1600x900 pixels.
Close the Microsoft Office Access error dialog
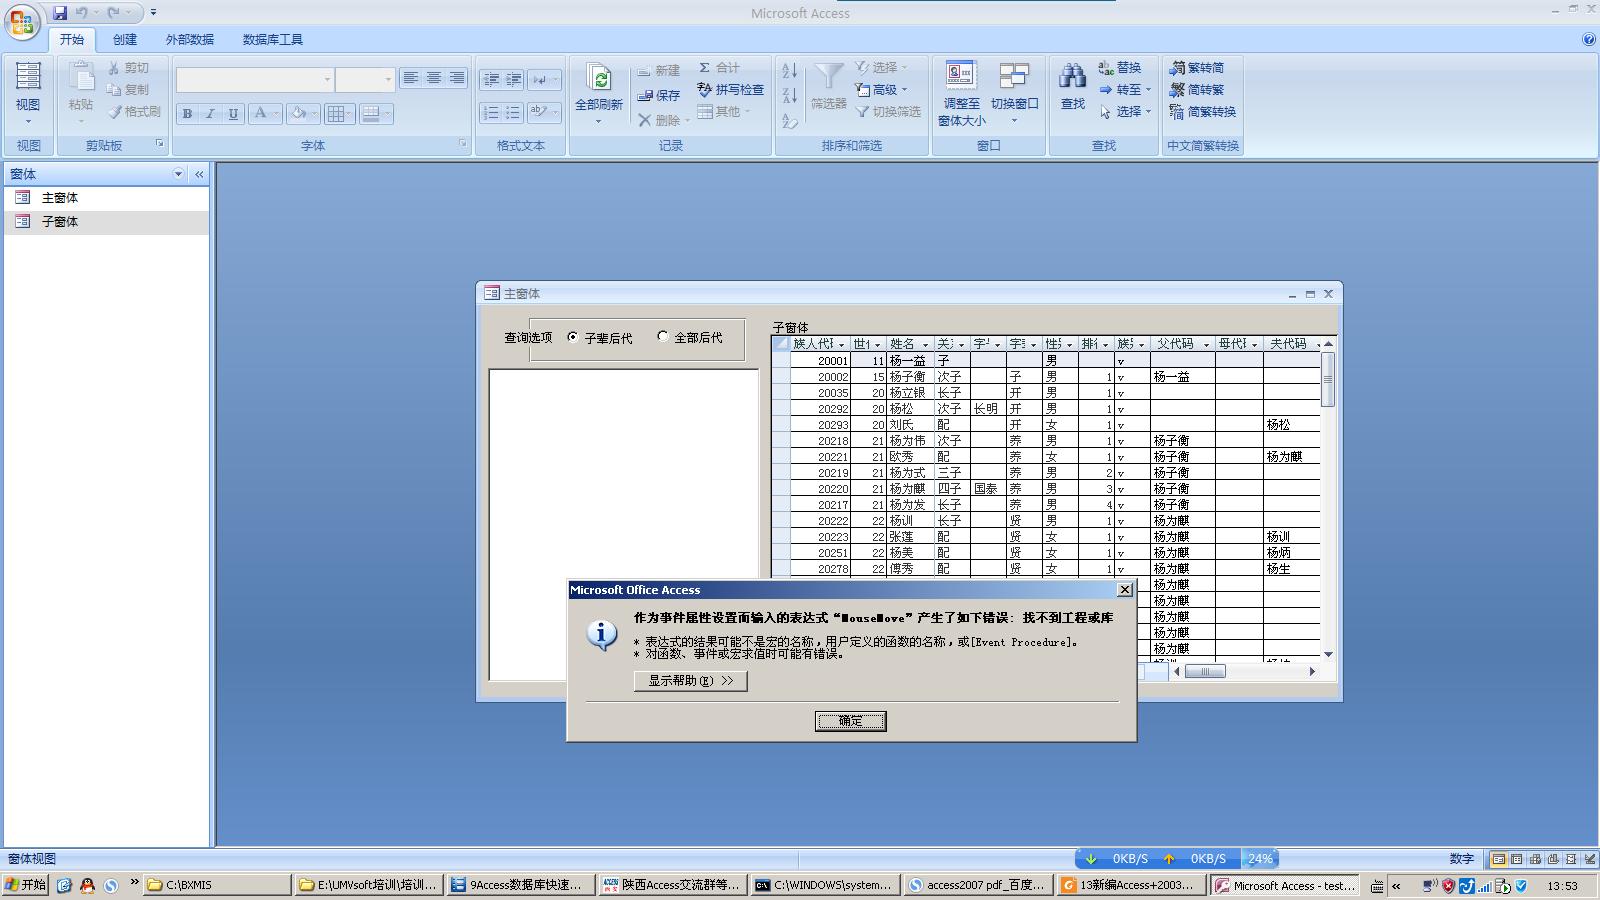(1125, 590)
